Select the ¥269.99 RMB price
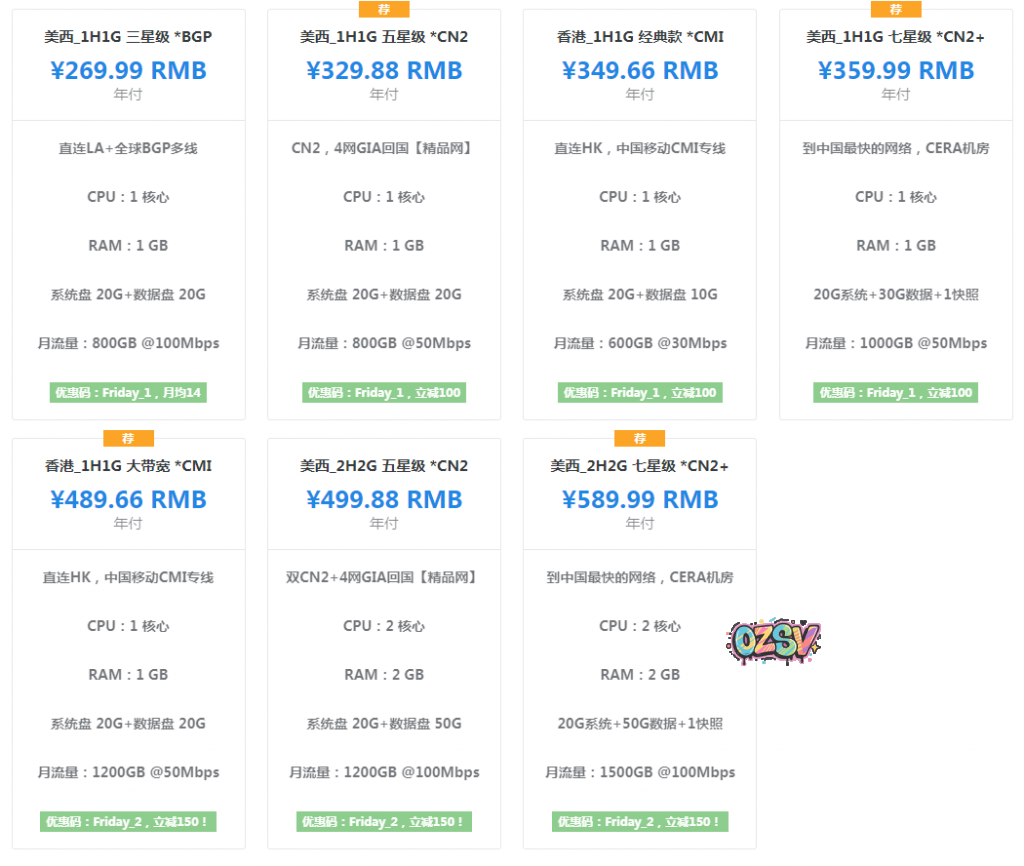The width and height of the screenshot is (1024, 866). click(x=129, y=71)
